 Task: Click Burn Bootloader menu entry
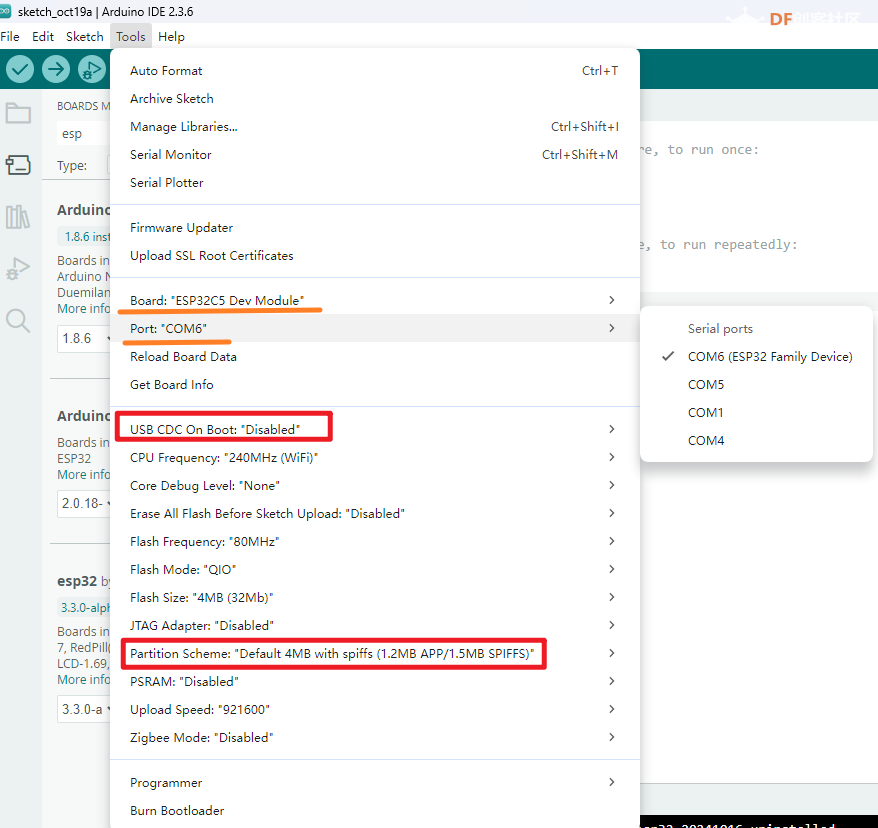click(177, 810)
